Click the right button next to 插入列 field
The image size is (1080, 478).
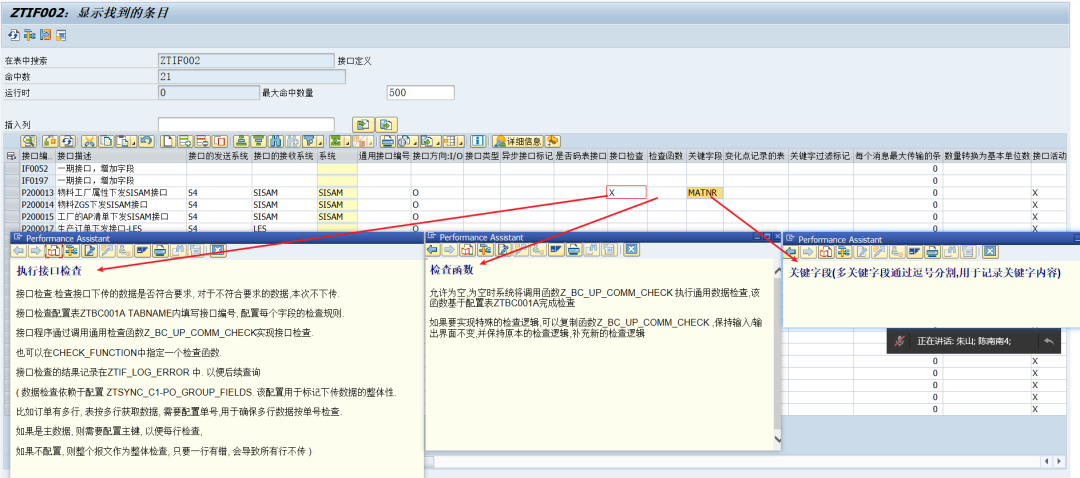coord(387,125)
